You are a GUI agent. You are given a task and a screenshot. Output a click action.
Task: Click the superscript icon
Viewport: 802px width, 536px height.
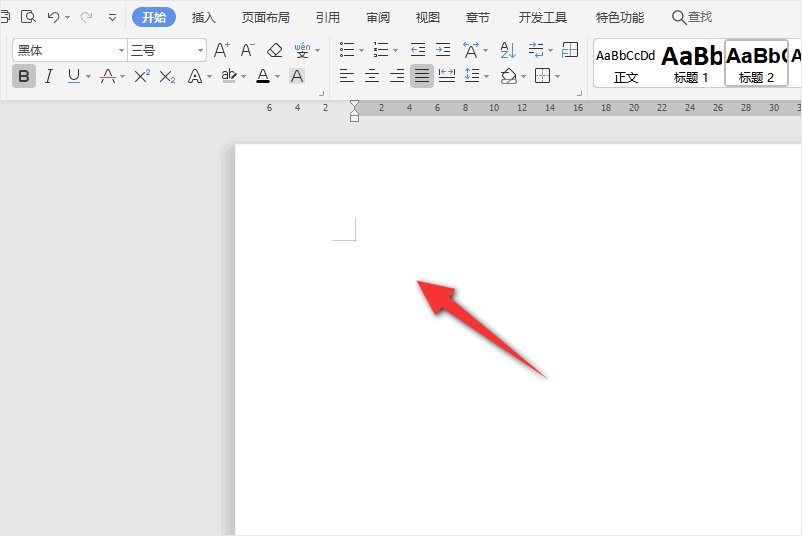click(142, 76)
